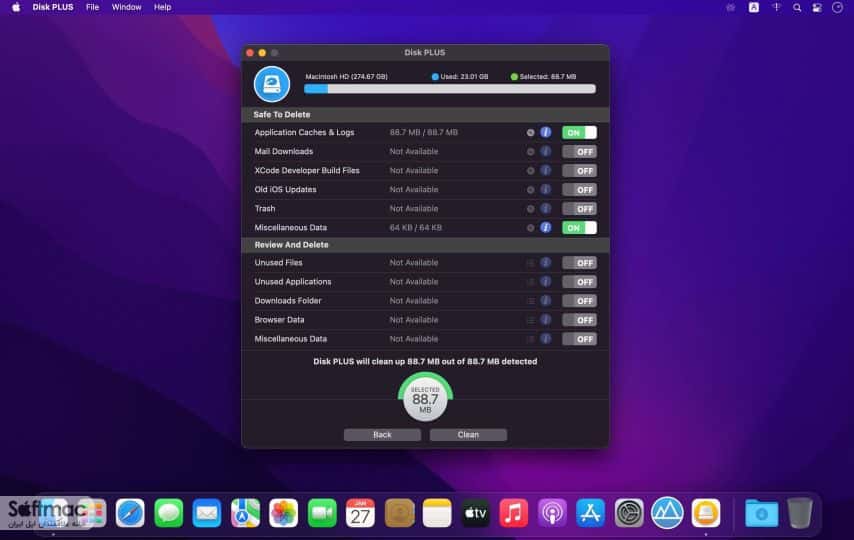Click the Clean button
The width and height of the screenshot is (854, 540).
coord(468,435)
